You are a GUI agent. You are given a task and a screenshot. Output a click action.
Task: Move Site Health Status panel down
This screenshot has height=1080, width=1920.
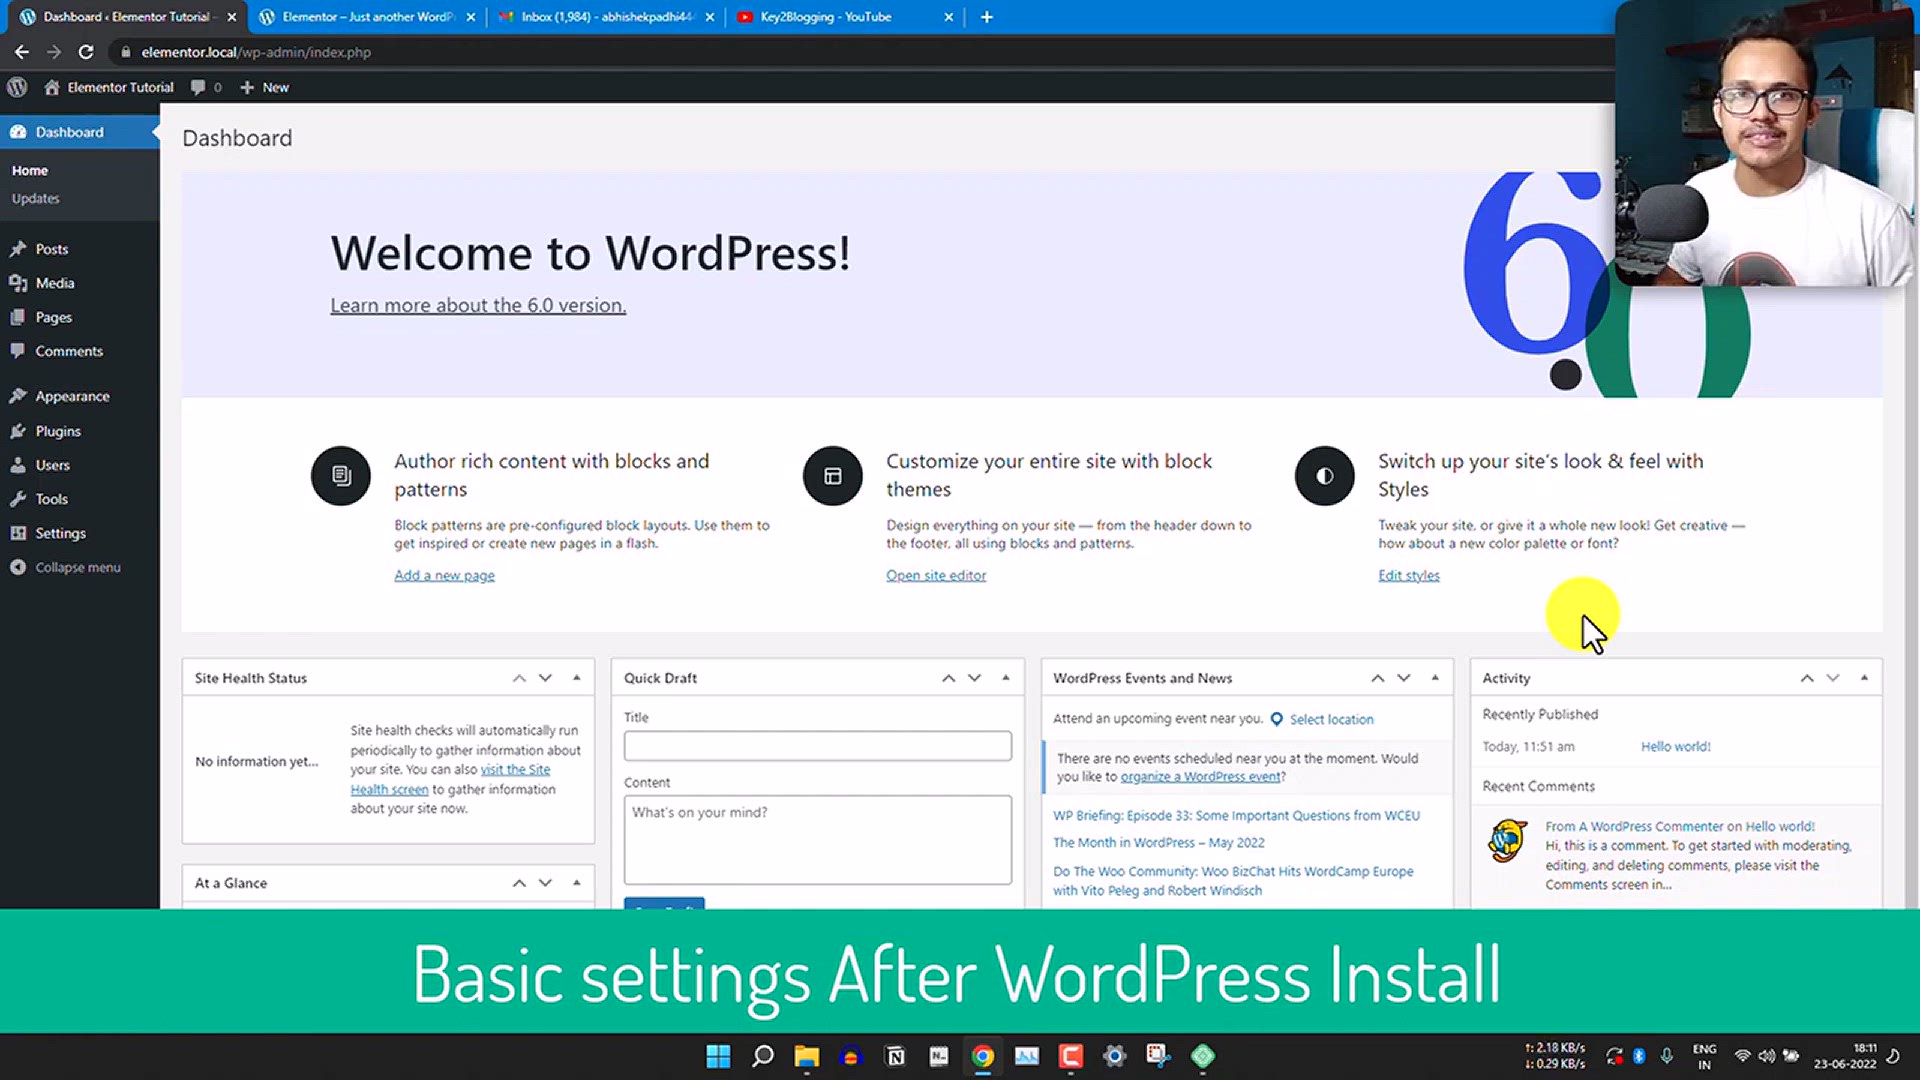pyautogui.click(x=545, y=678)
